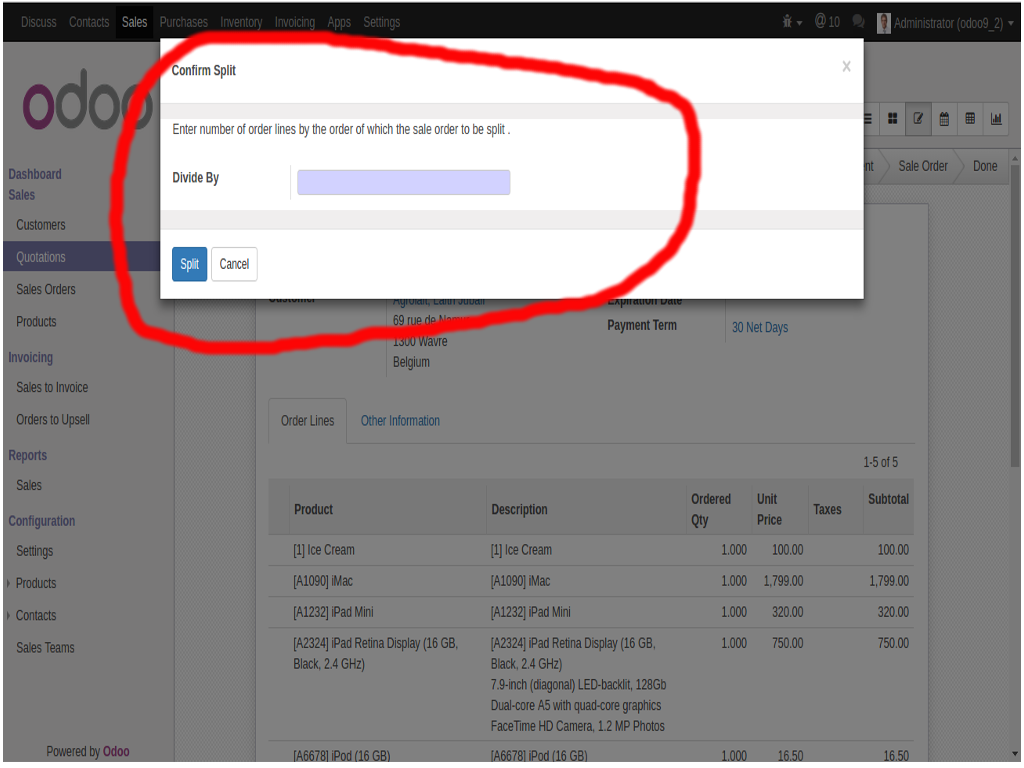The image size is (1024, 768).
Task: Select the Done status step
Action: [x=985, y=166]
